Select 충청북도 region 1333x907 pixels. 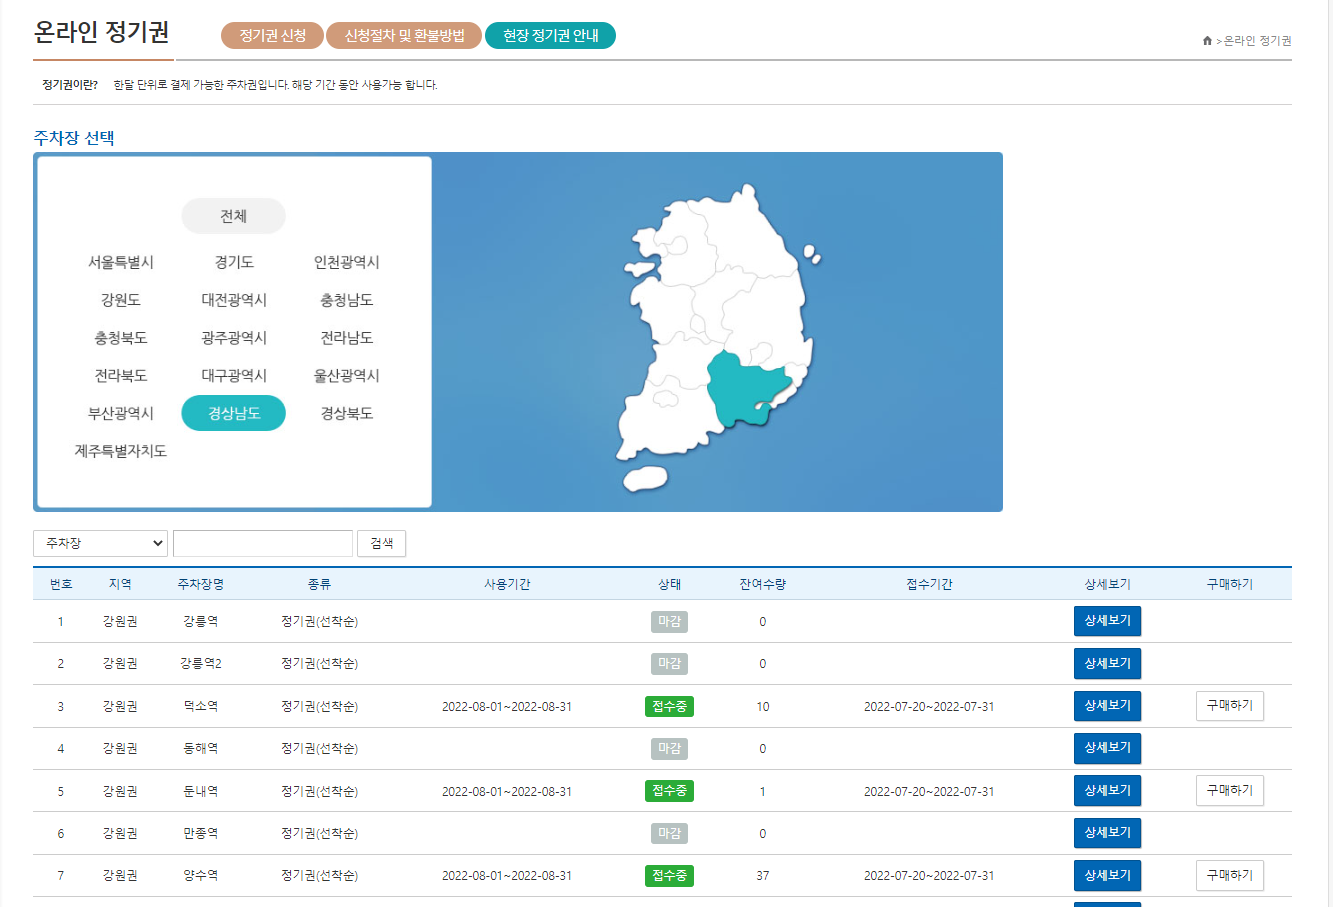click(121, 338)
